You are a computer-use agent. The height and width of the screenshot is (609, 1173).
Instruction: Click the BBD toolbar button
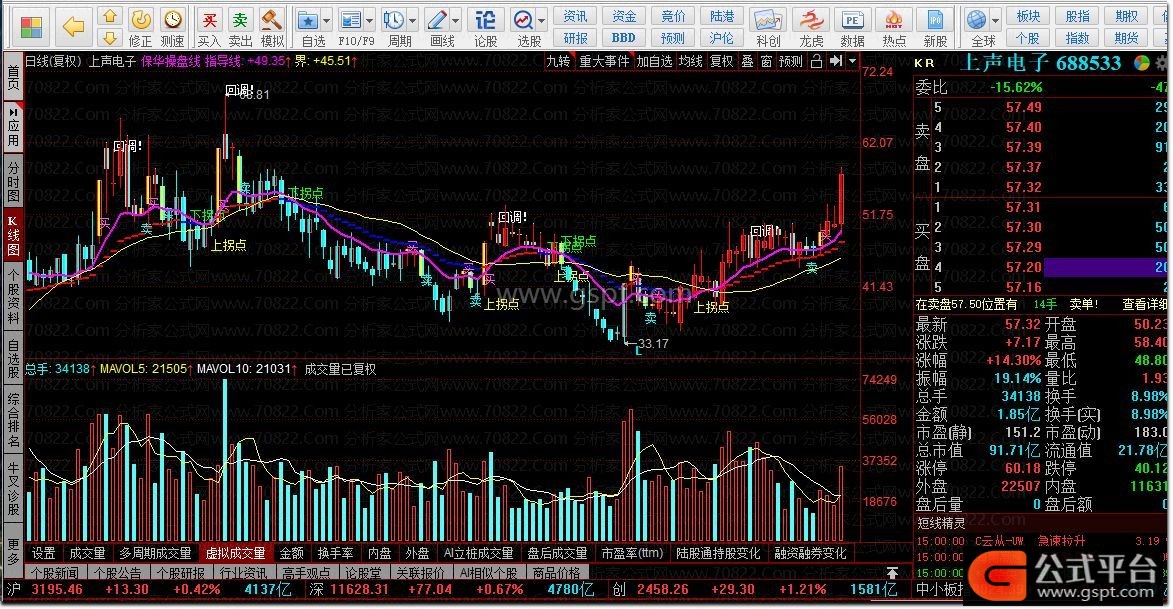623,37
